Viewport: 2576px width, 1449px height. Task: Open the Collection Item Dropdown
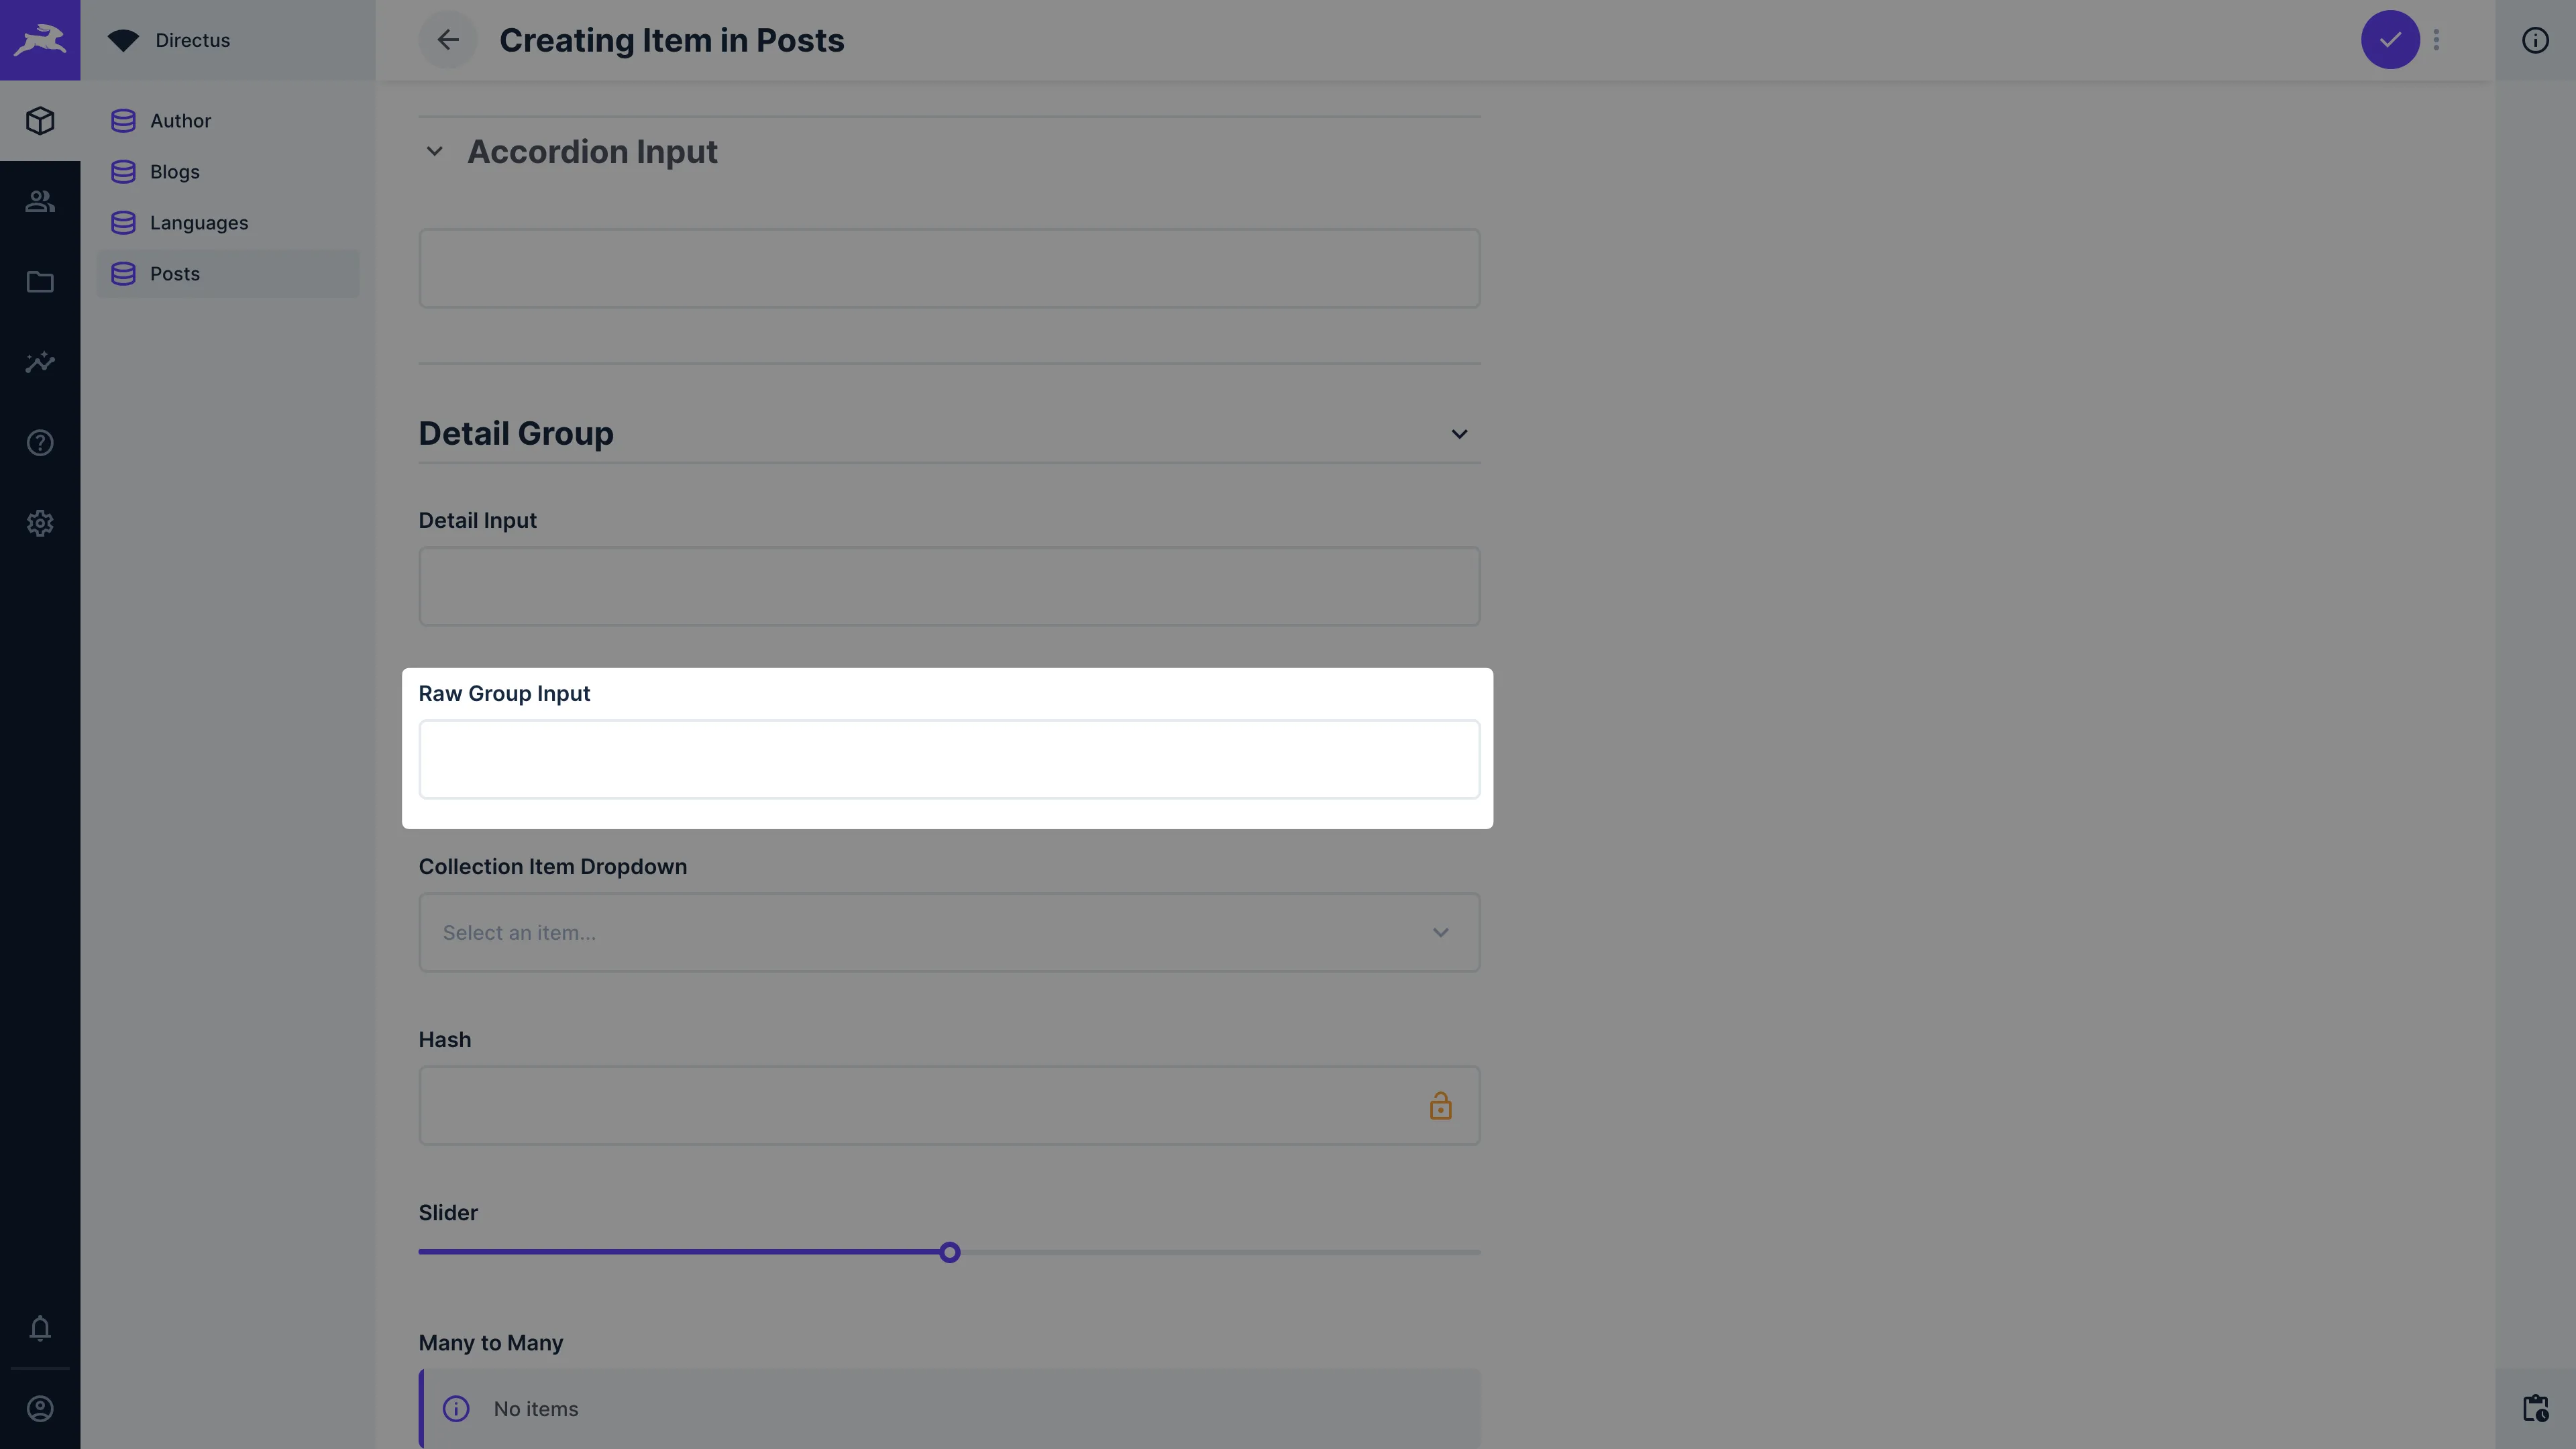948,933
